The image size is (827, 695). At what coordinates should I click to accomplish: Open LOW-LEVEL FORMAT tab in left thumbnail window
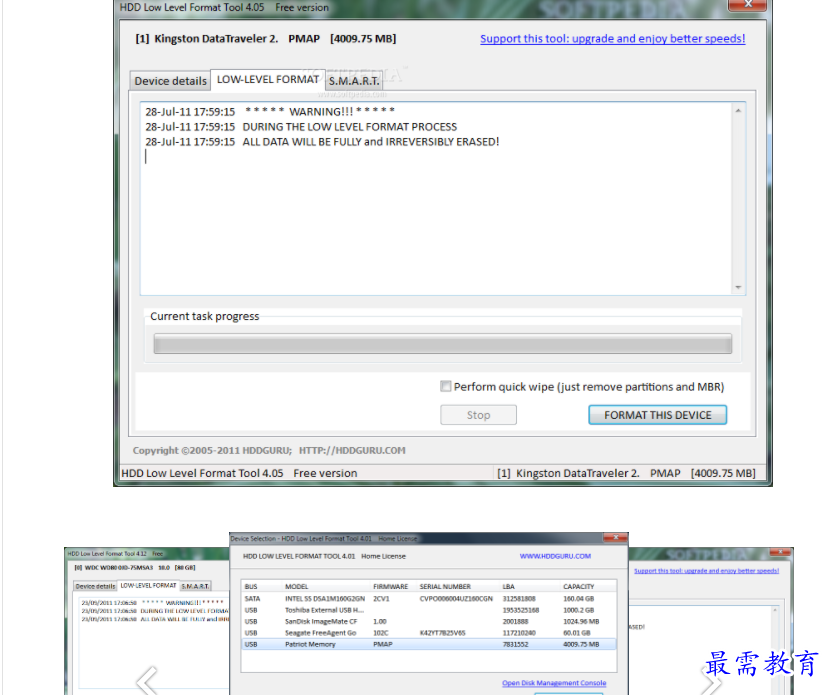[x=148, y=585]
